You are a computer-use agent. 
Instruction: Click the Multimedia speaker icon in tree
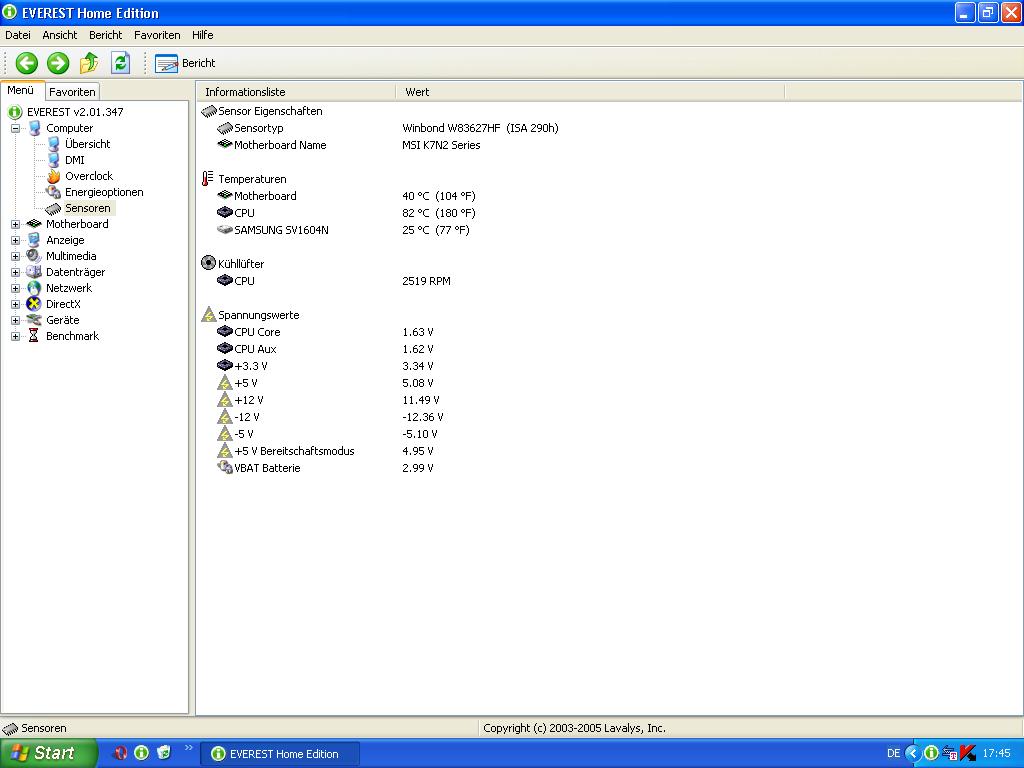point(34,256)
